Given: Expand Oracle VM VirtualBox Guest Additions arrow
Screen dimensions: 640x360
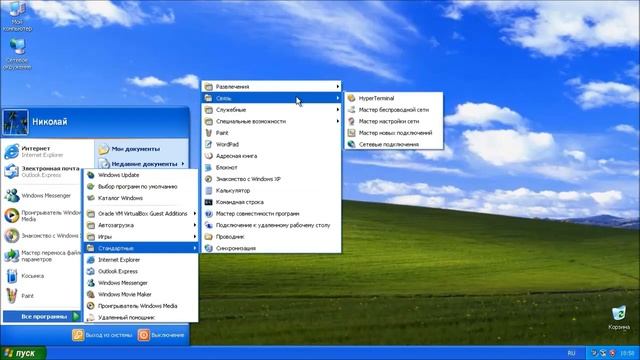Looking at the screenshot, I should [195, 213].
